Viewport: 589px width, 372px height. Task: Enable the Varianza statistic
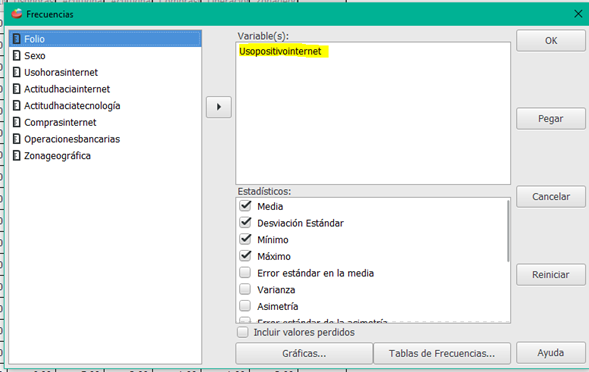tap(245, 289)
